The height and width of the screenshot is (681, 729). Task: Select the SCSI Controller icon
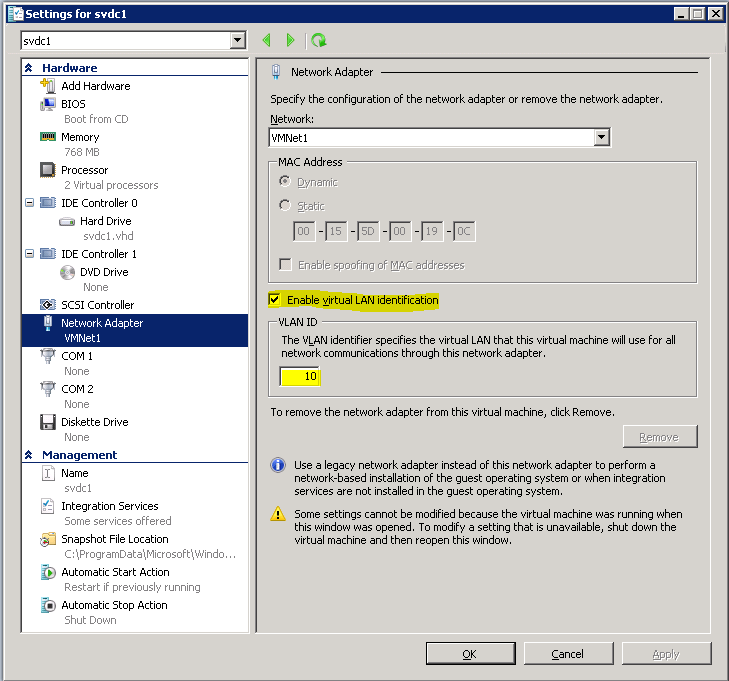pyautogui.click(x=47, y=305)
